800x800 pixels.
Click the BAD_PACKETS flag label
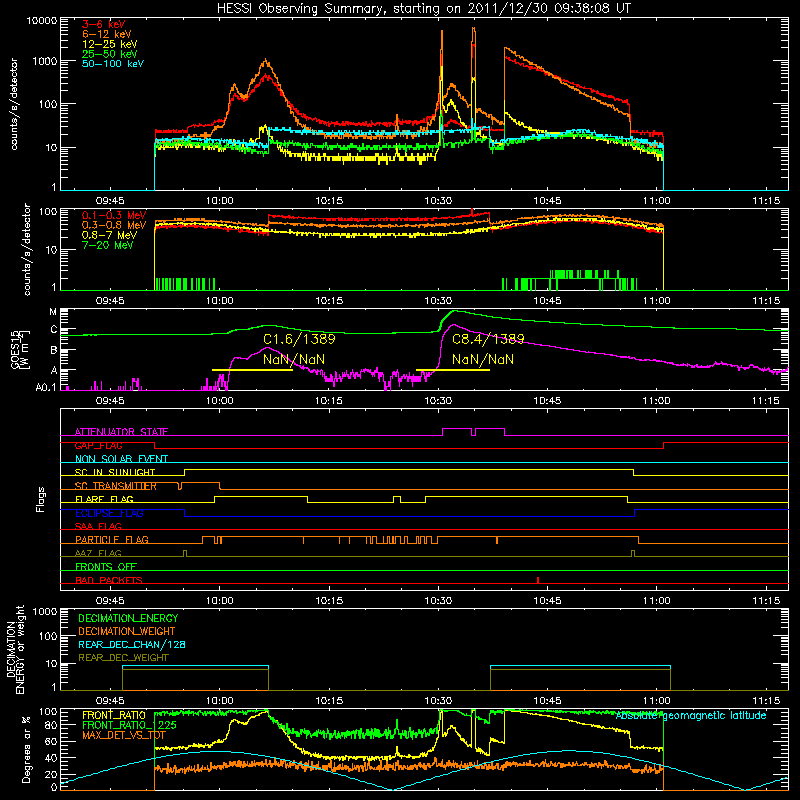point(109,580)
